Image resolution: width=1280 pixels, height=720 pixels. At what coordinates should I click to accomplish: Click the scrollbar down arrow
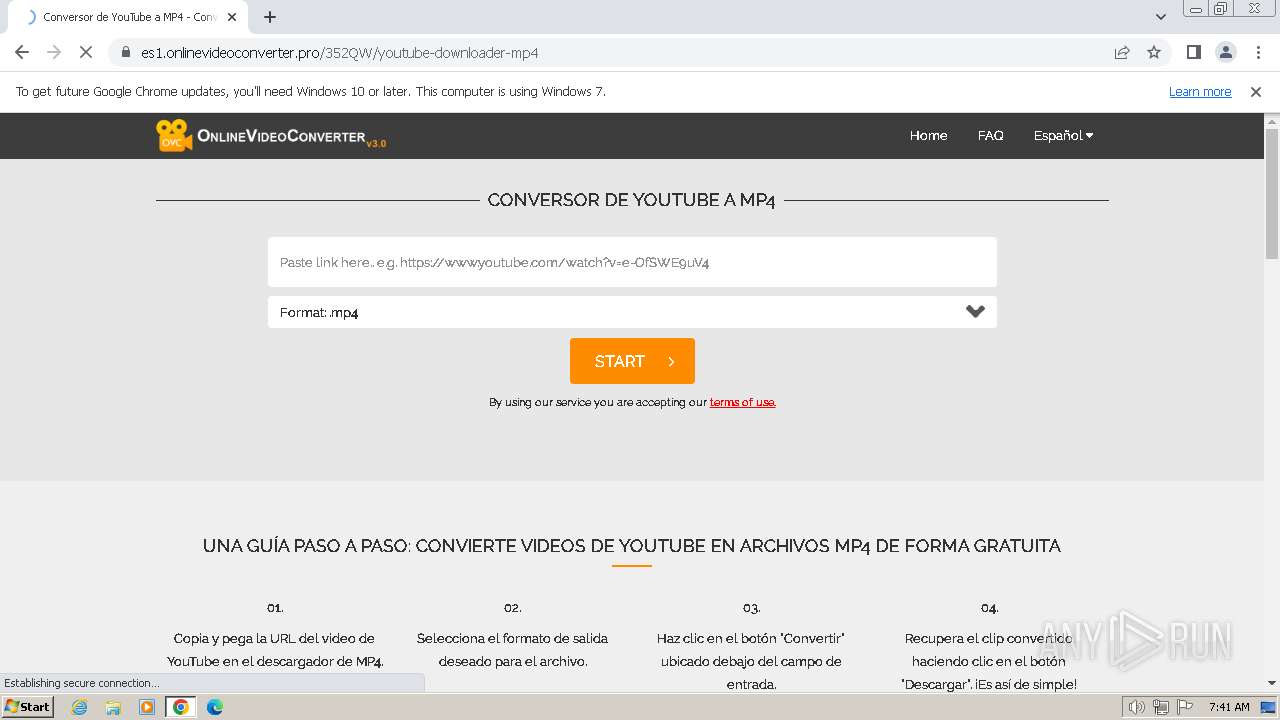[x=1272, y=684]
